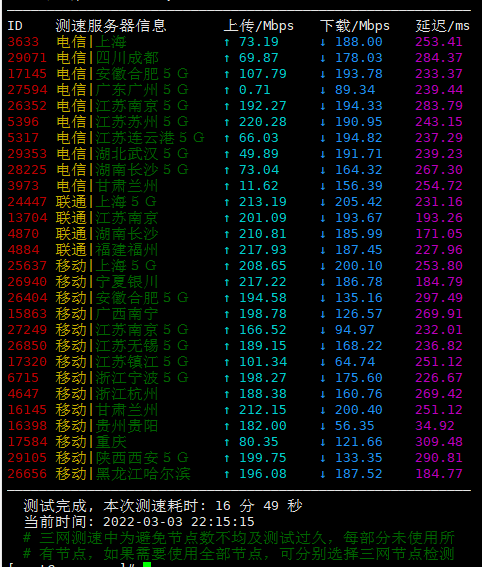Click the upload arrow beside 73.19
The image size is (482, 567).
(x=227, y=42)
